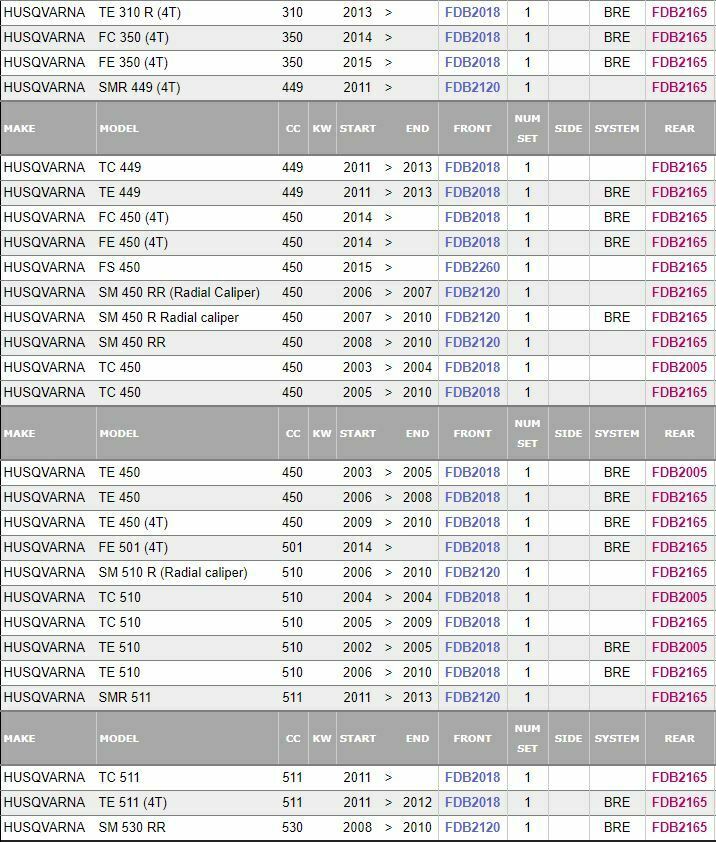Click model name SM 450 R Radial caliper

169,317
